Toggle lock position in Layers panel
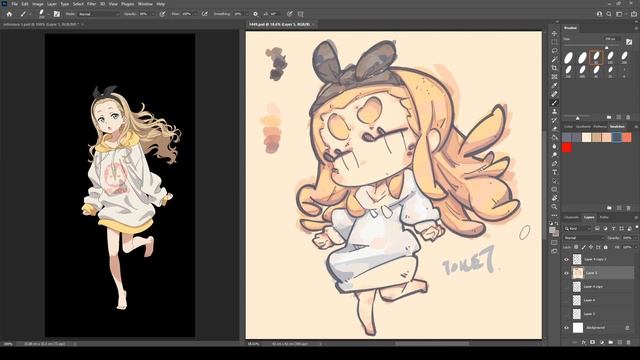 click(x=591, y=247)
